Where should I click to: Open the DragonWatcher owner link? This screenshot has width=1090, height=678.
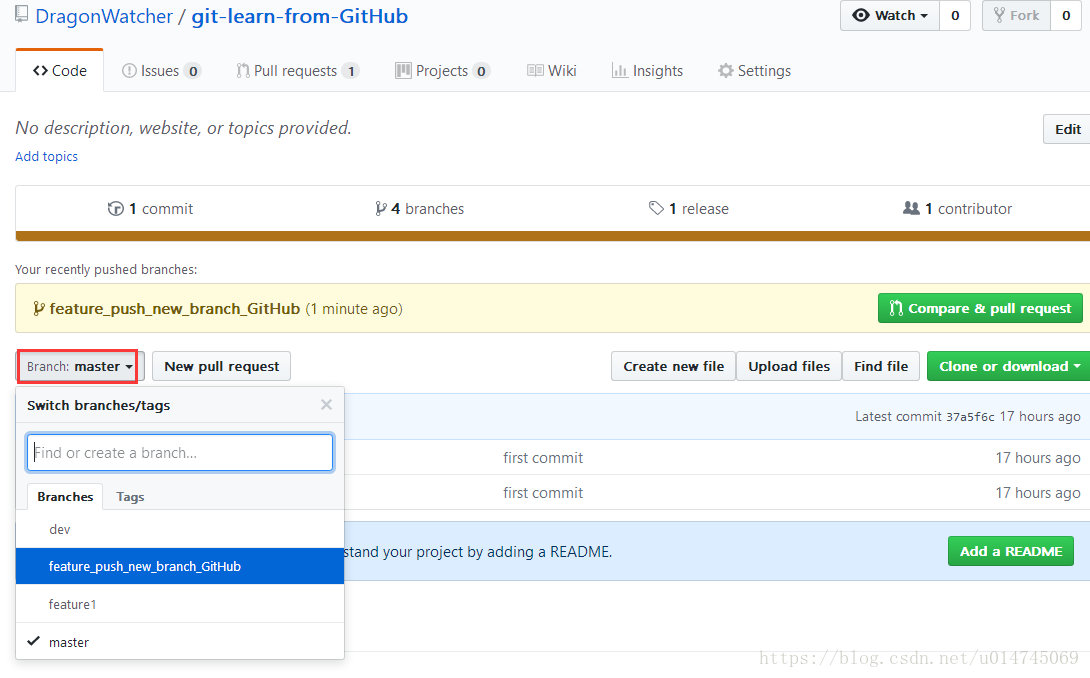pos(104,16)
